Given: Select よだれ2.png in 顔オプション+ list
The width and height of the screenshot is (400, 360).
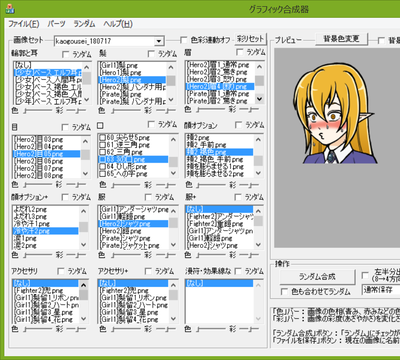Looking at the screenshot, I should (46, 209).
